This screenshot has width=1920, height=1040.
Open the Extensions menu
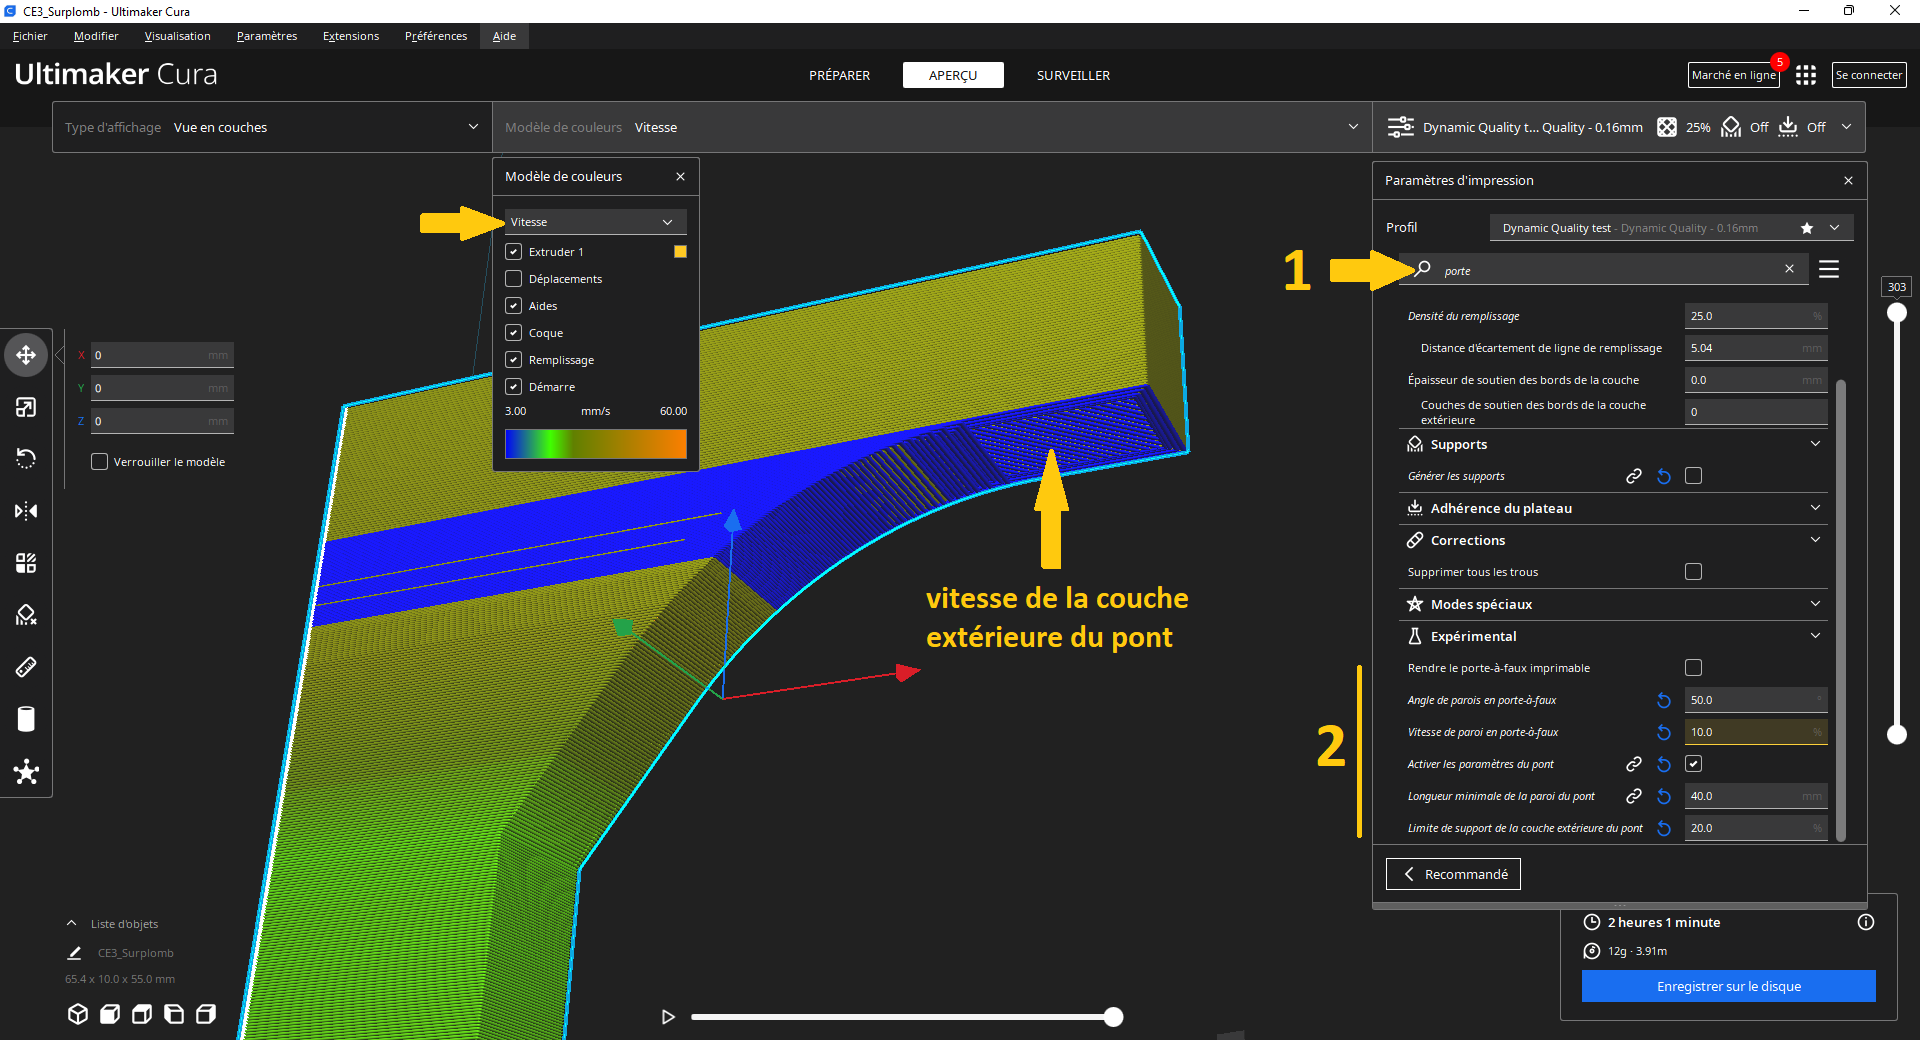(351, 36)
